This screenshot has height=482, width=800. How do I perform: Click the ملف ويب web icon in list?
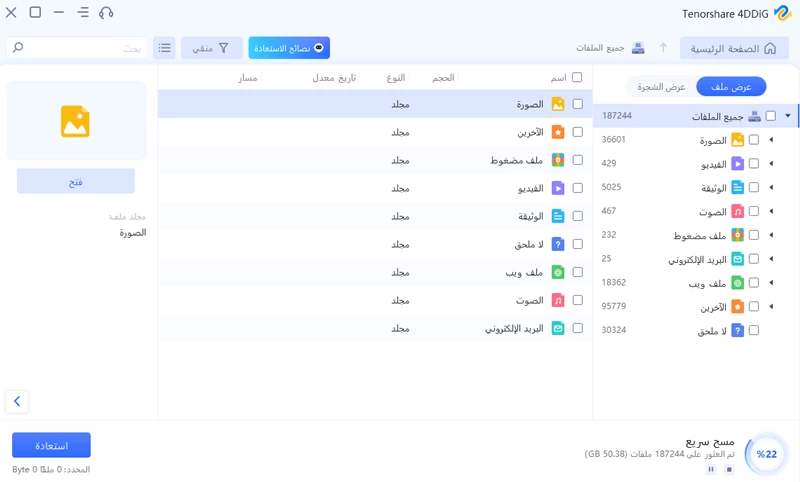pos(558,272)
